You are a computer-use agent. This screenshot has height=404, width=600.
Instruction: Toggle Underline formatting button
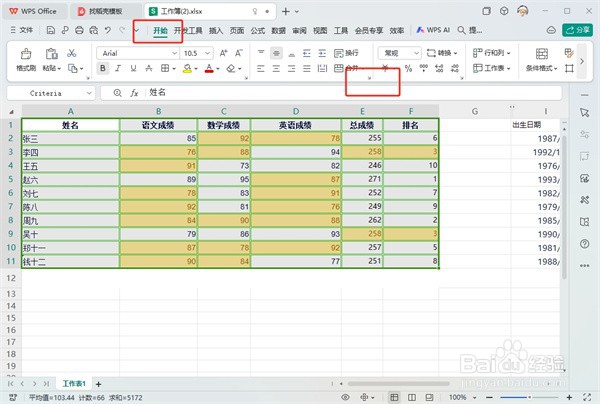tap(133, 68)
